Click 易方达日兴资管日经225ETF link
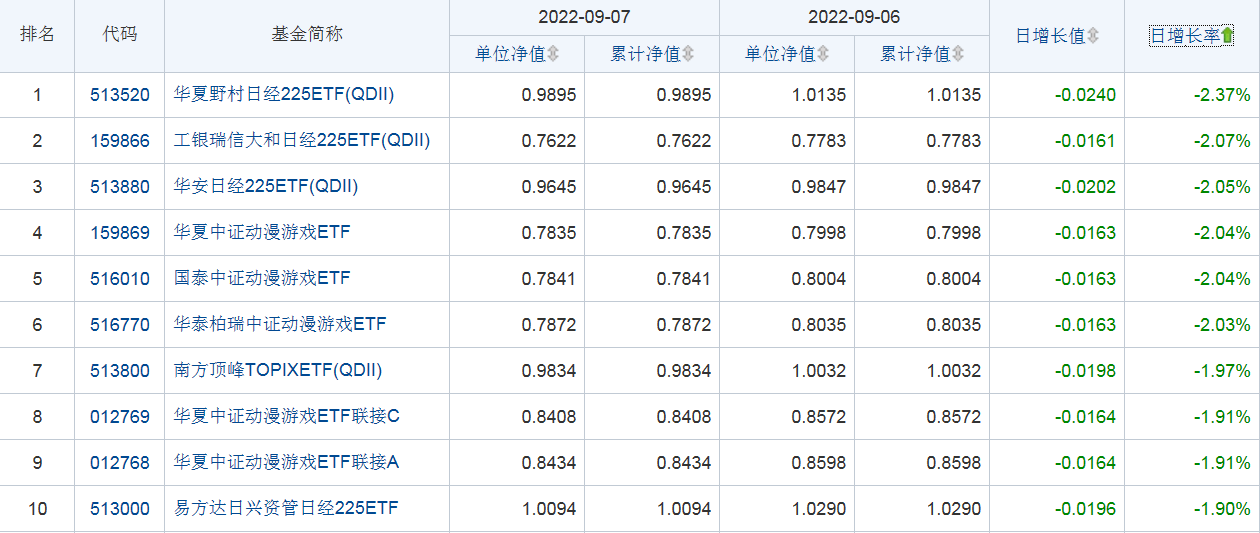The width and height of the screenshot is (1260, 533). point(286,508)
